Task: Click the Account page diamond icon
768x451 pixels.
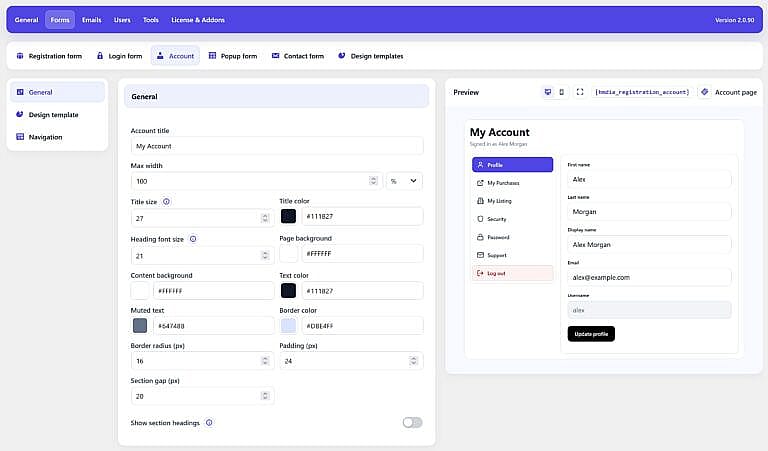Action: click(704, 92)
